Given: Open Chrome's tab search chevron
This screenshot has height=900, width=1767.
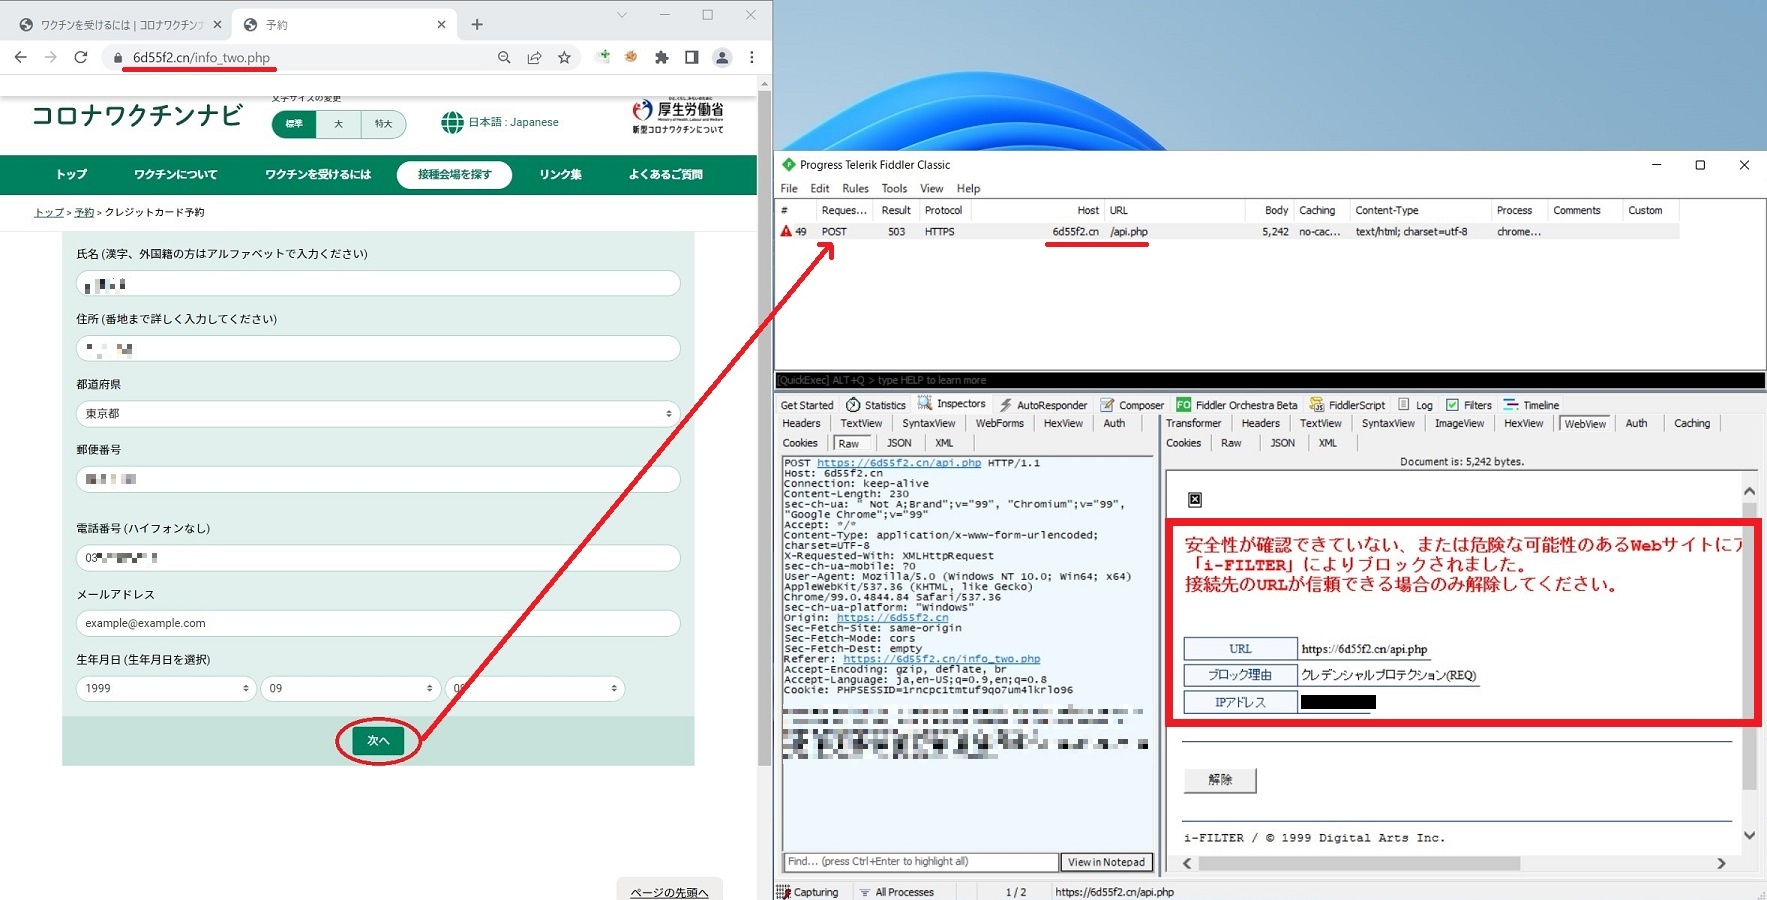Looking at the screenshot, I should (x=622, y=15).
